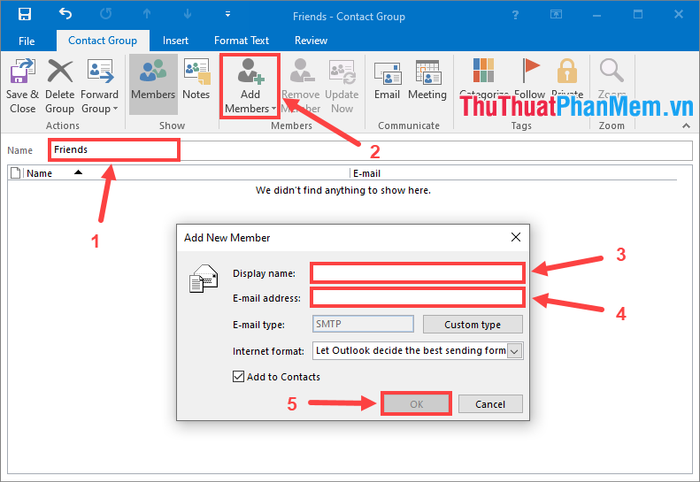Click the Display name text field
Image resolution: width=700 pixels, height=482 pixels.
tap(417, 273)
